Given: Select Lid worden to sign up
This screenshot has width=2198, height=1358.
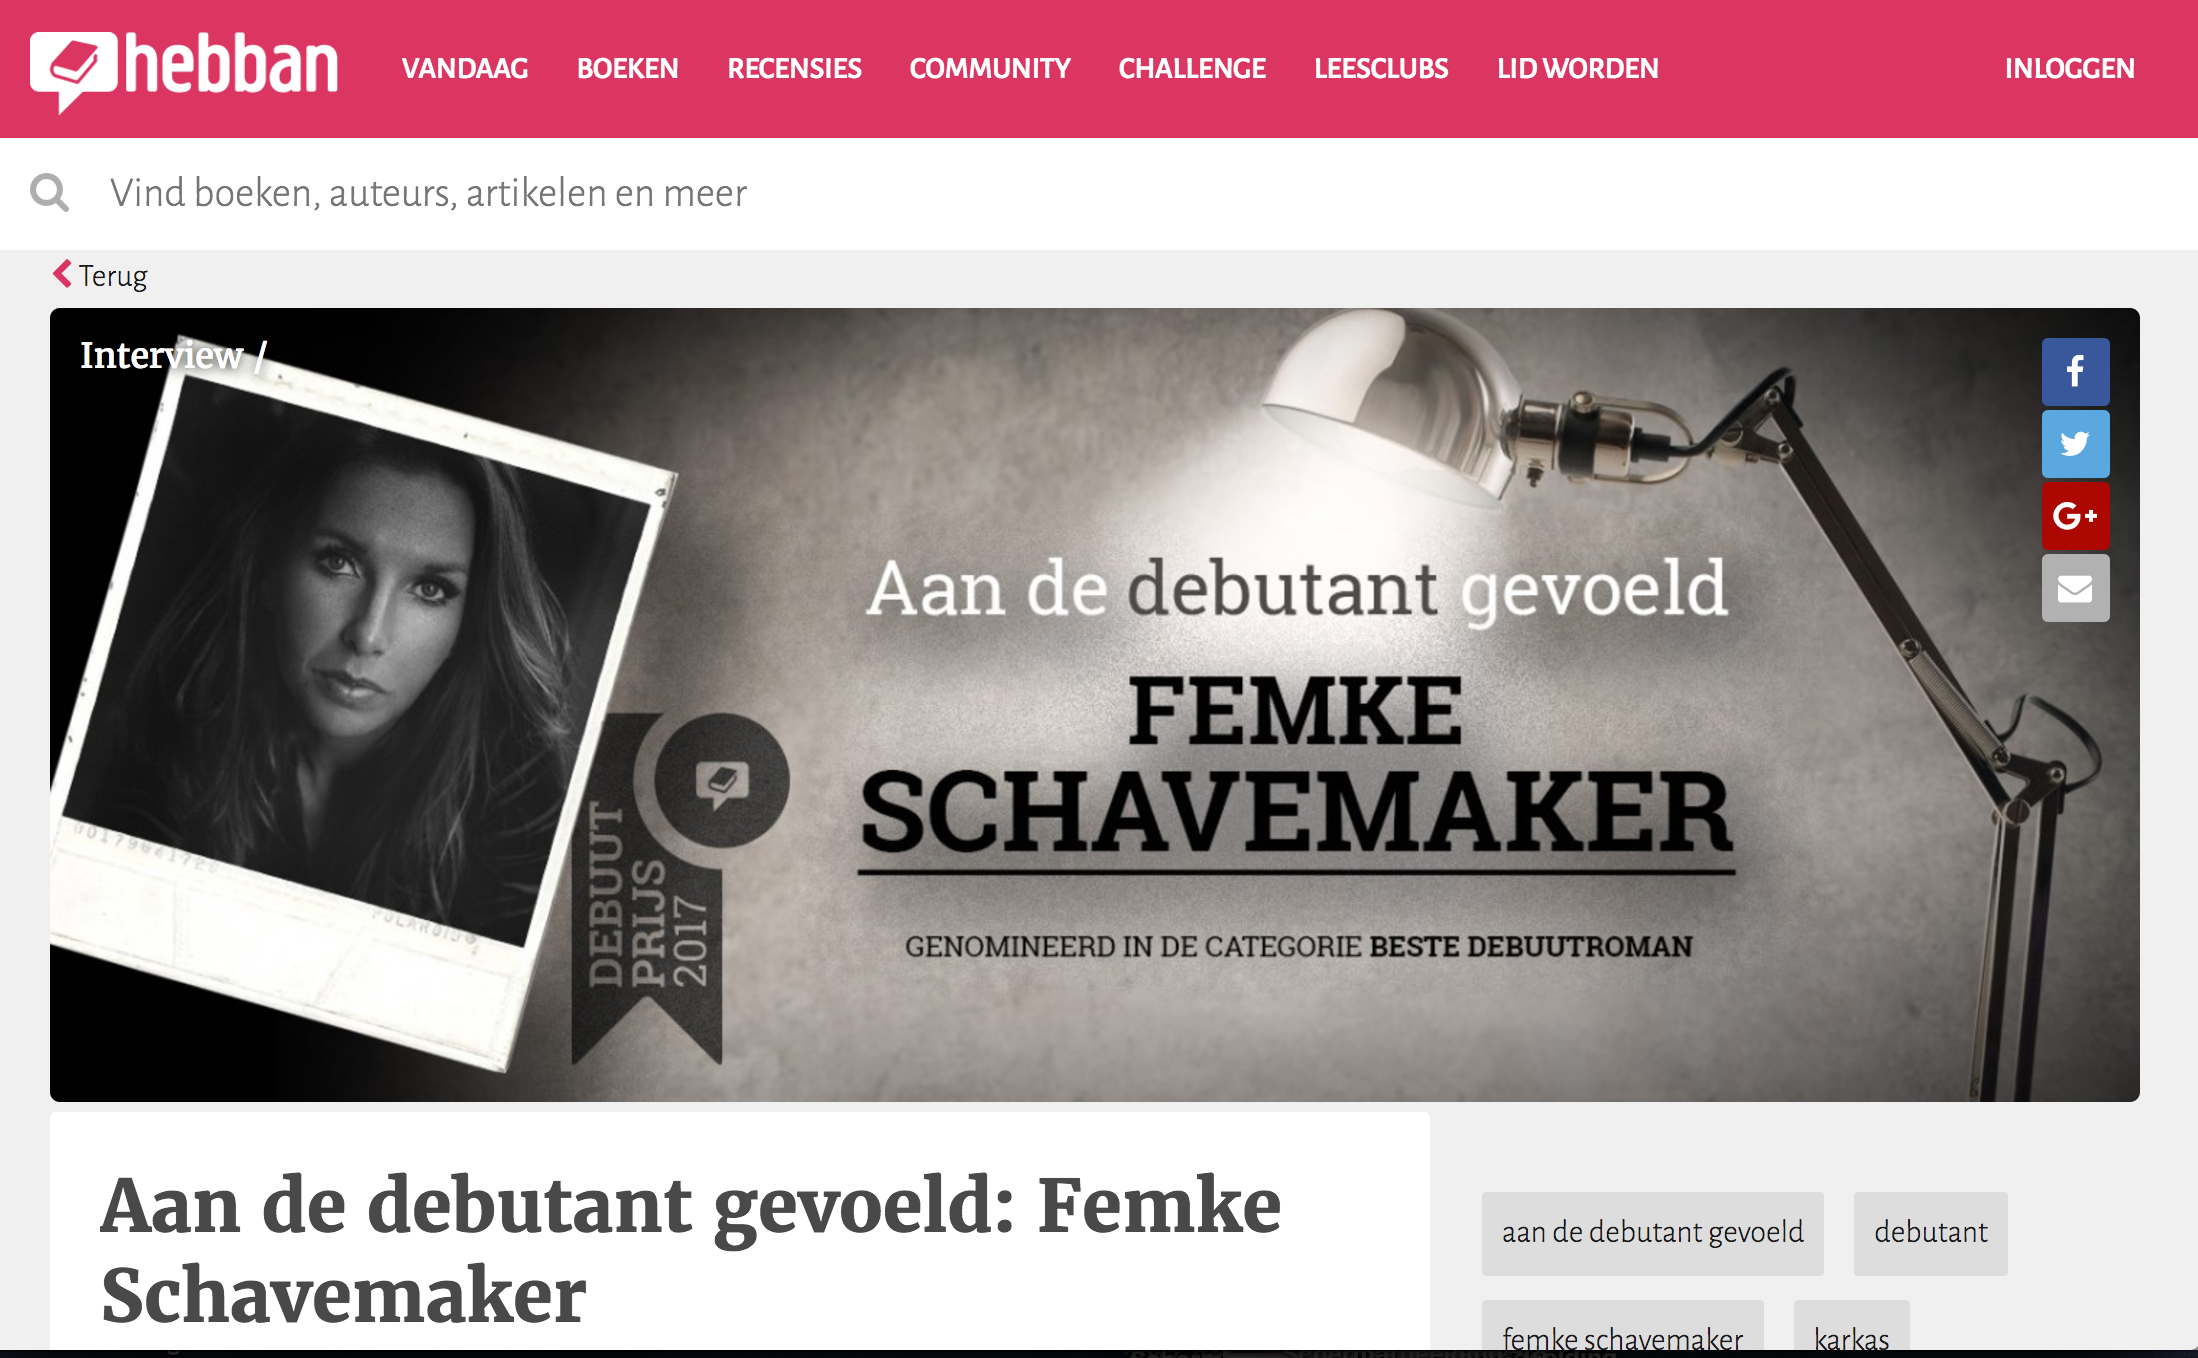Looking at the screenshot, I should pyautogui.click(x=1578, y=68).
